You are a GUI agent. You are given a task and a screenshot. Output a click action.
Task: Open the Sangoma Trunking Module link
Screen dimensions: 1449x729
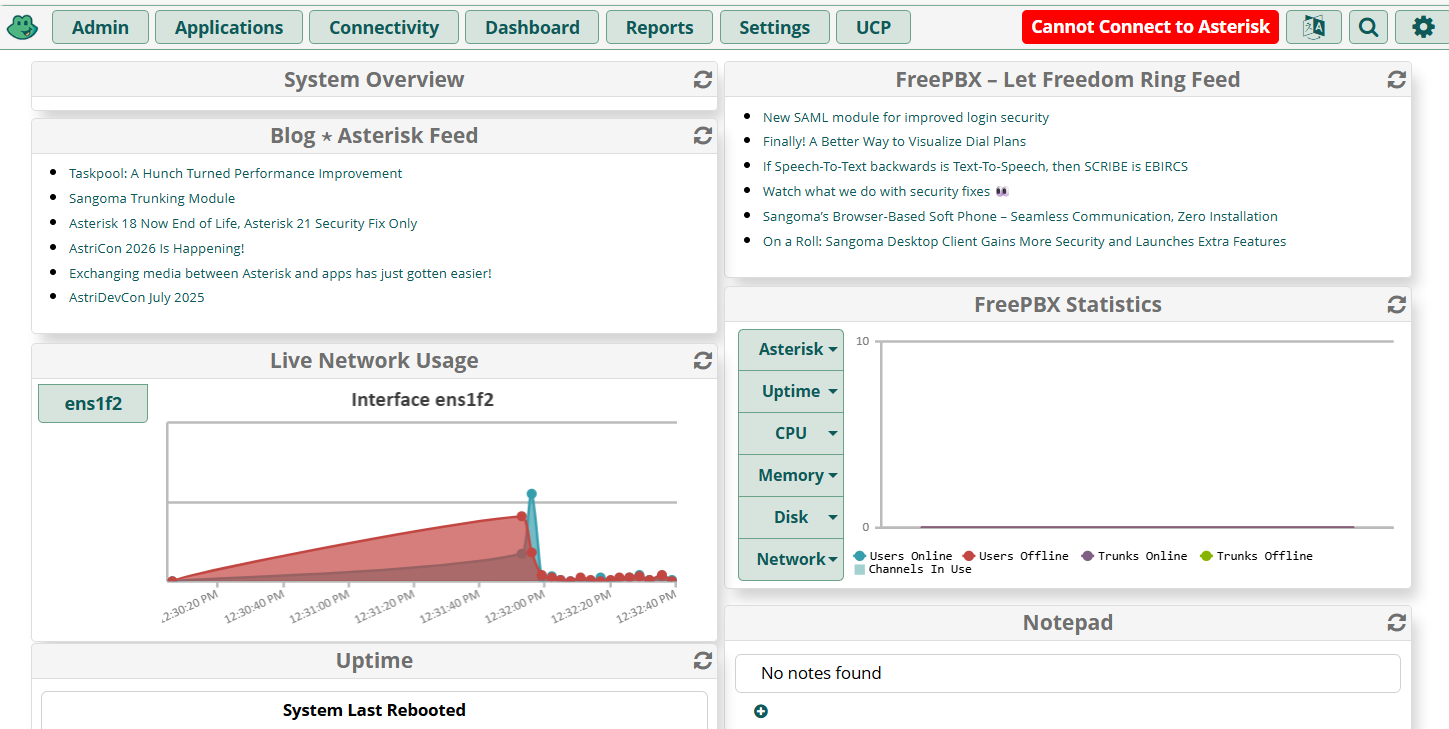pyautogui.click(x=152, y=199)
